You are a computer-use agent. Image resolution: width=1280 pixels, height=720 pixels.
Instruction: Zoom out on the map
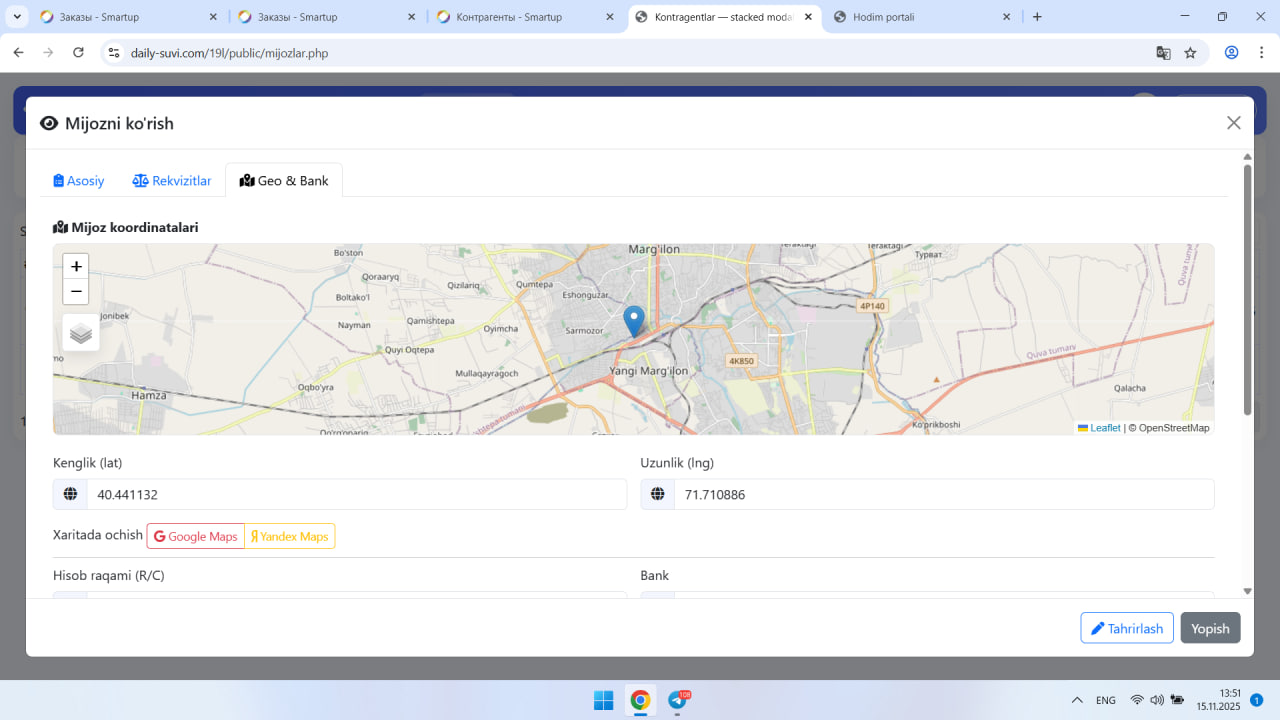point(76,292)
